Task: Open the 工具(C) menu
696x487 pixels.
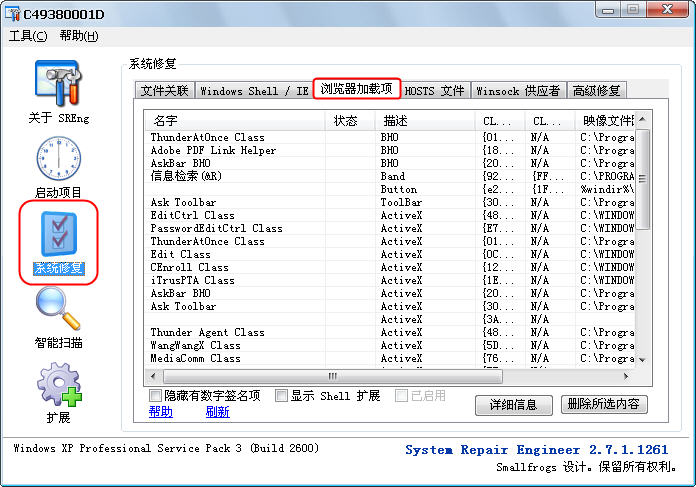Action: 28,36
